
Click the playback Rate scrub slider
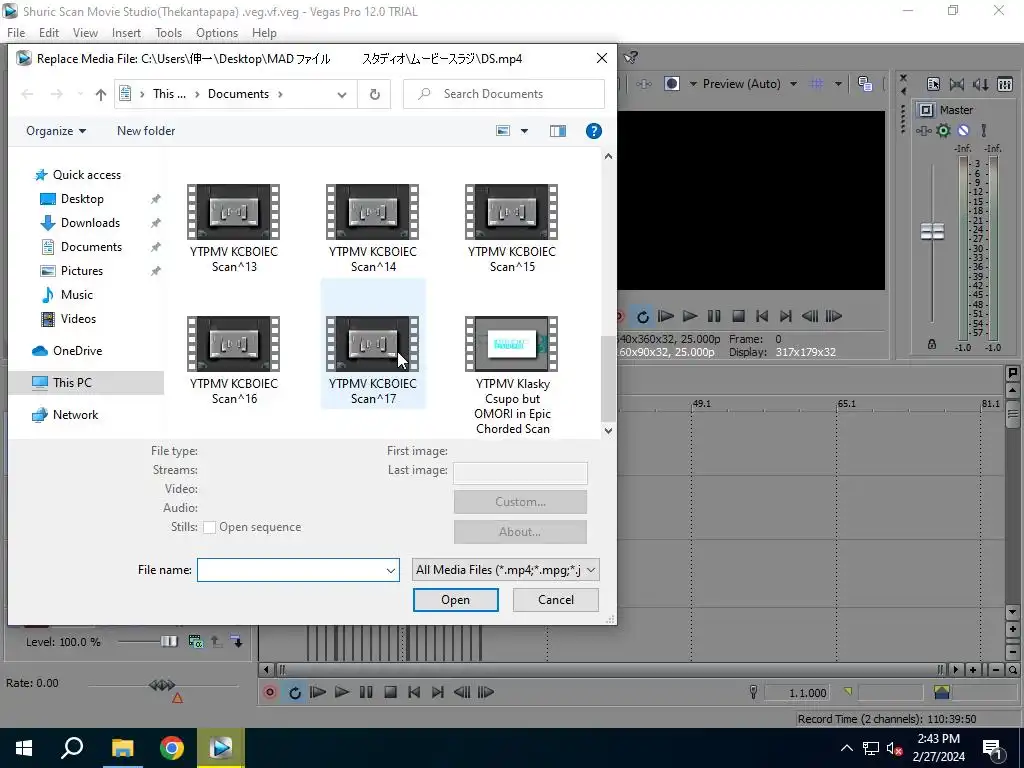click(162, 685)
